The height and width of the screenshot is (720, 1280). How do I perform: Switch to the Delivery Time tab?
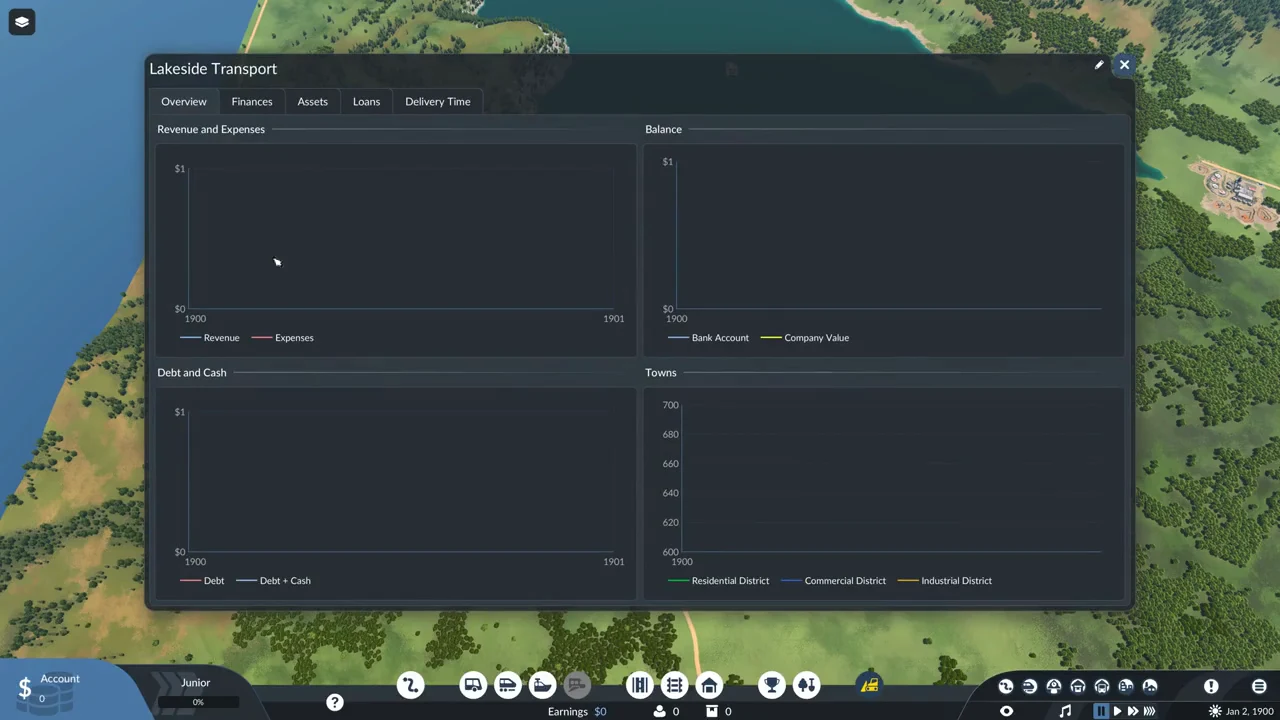point(437,101)
